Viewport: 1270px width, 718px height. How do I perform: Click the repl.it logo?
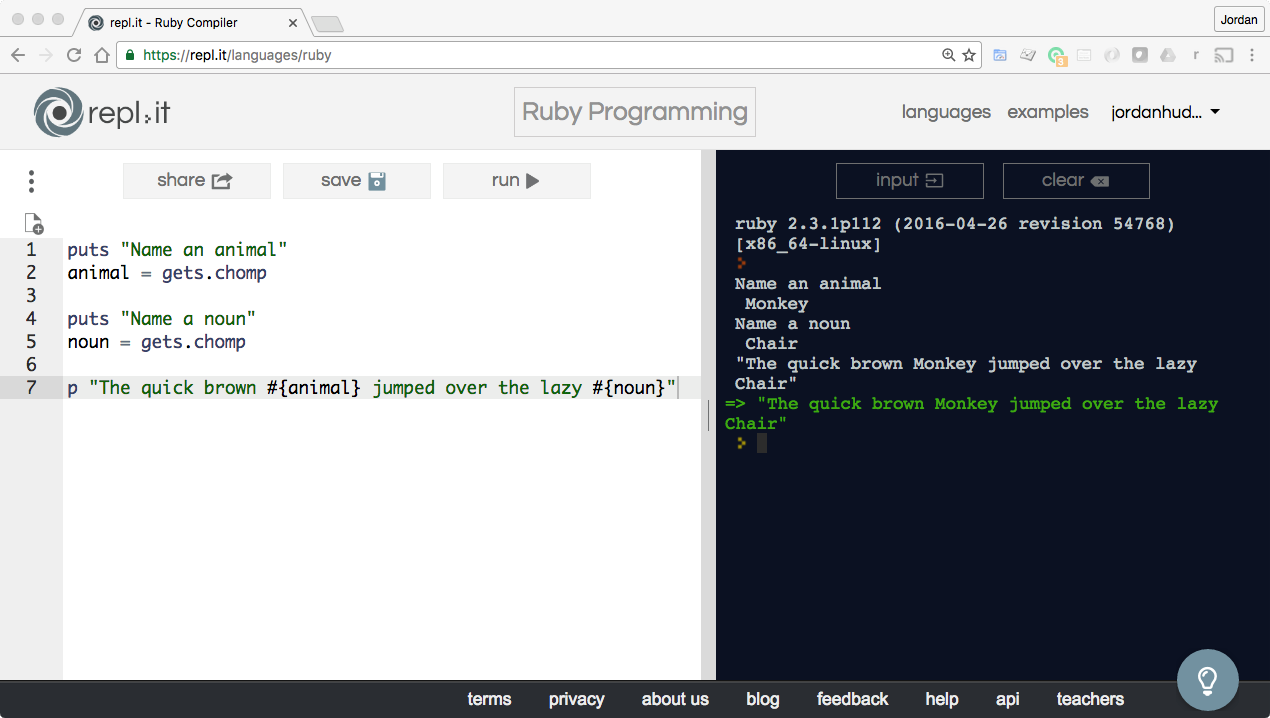point(101,112)
